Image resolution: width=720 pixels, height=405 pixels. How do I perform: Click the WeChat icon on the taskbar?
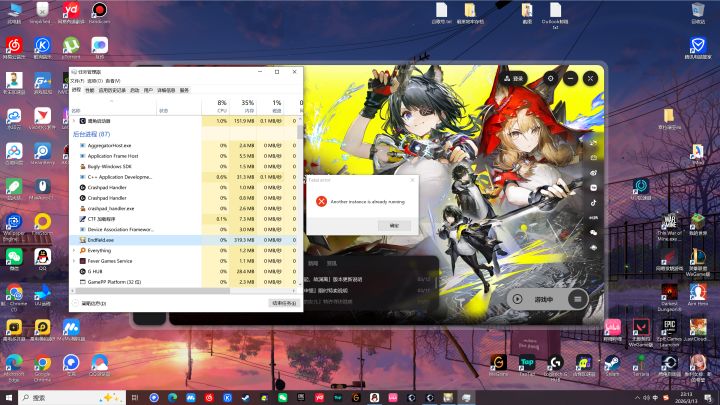pyautogui.click(x=282, y=398)
